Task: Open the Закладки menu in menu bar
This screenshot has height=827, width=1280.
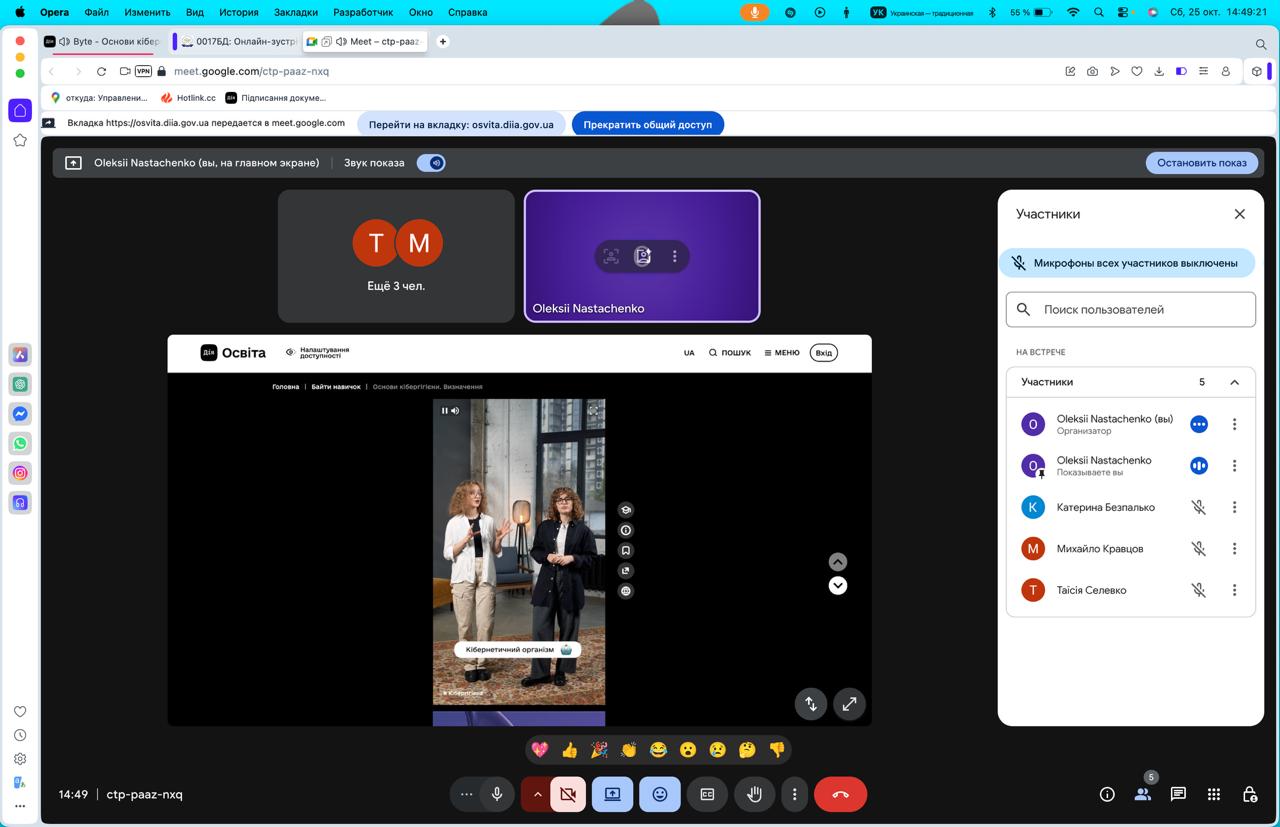Action: pos(296,12)
